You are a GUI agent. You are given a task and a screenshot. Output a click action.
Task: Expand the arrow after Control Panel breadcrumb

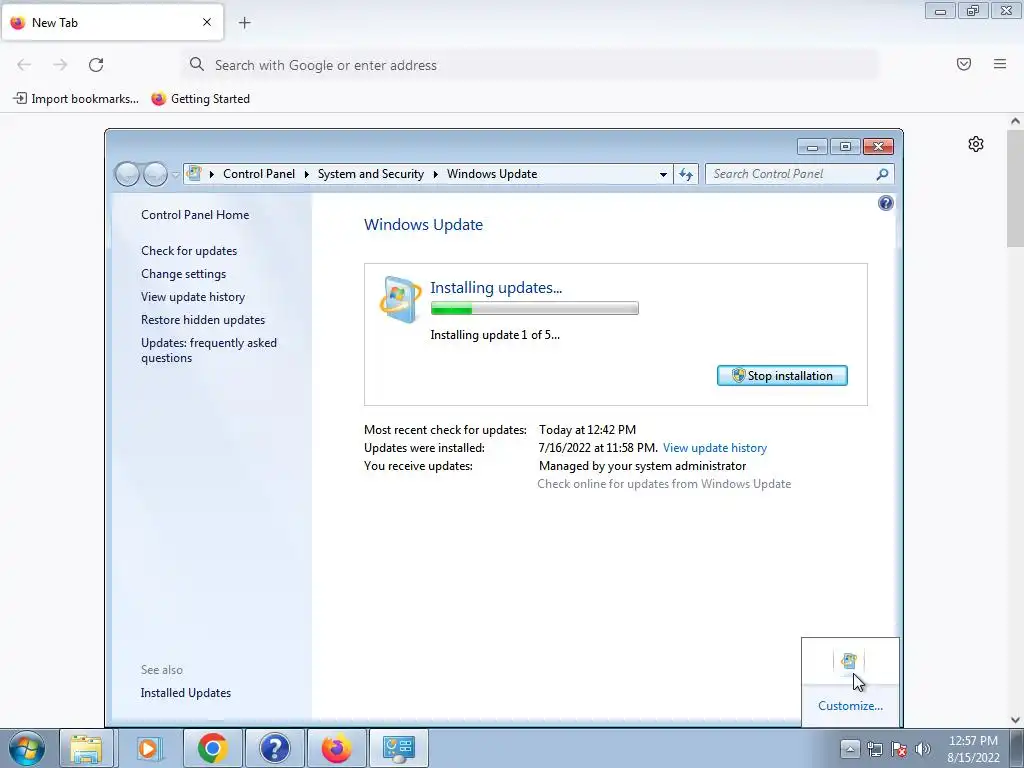tap(306, 174)
